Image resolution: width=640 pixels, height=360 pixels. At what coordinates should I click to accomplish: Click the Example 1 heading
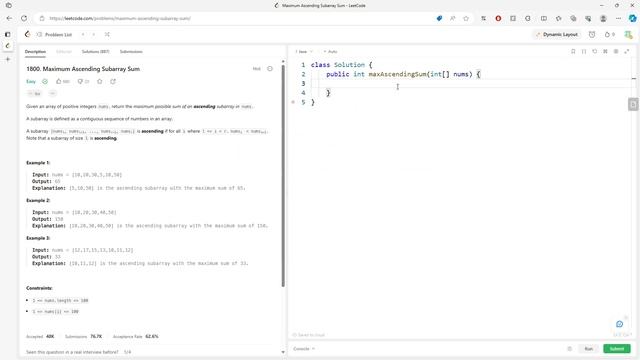(38, 163)
